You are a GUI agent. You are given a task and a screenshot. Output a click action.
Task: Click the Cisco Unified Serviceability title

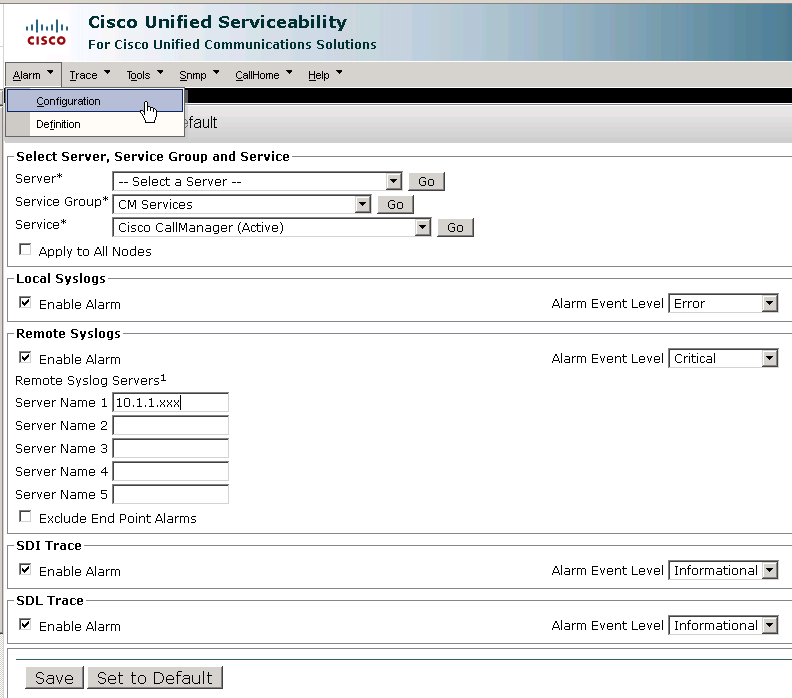tap(218, 22)
